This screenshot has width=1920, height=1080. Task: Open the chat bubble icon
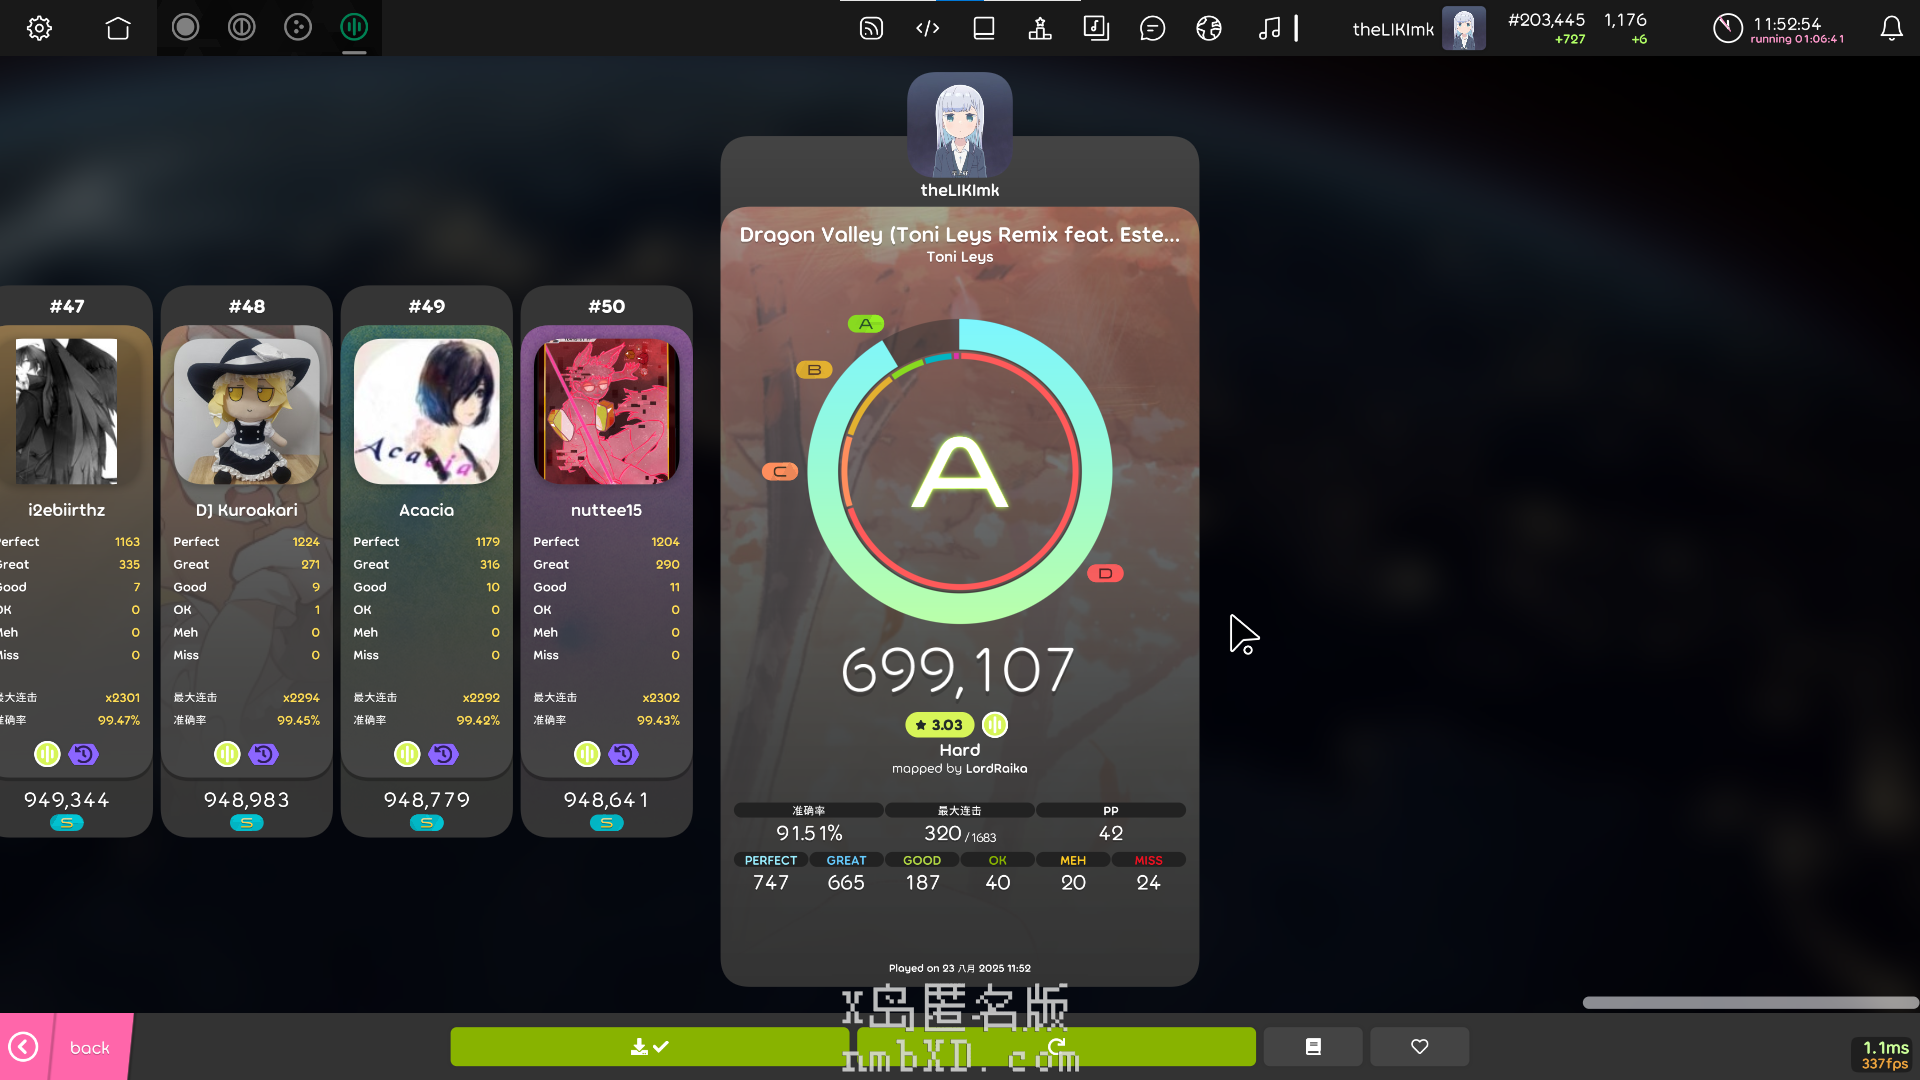pos(1152,28)
